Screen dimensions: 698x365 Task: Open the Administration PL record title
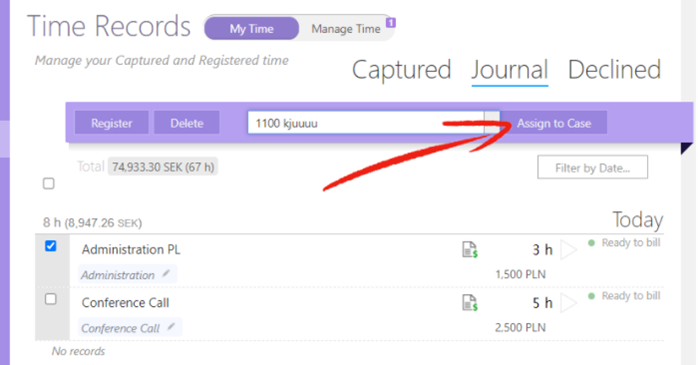click(x=131, y=250)
